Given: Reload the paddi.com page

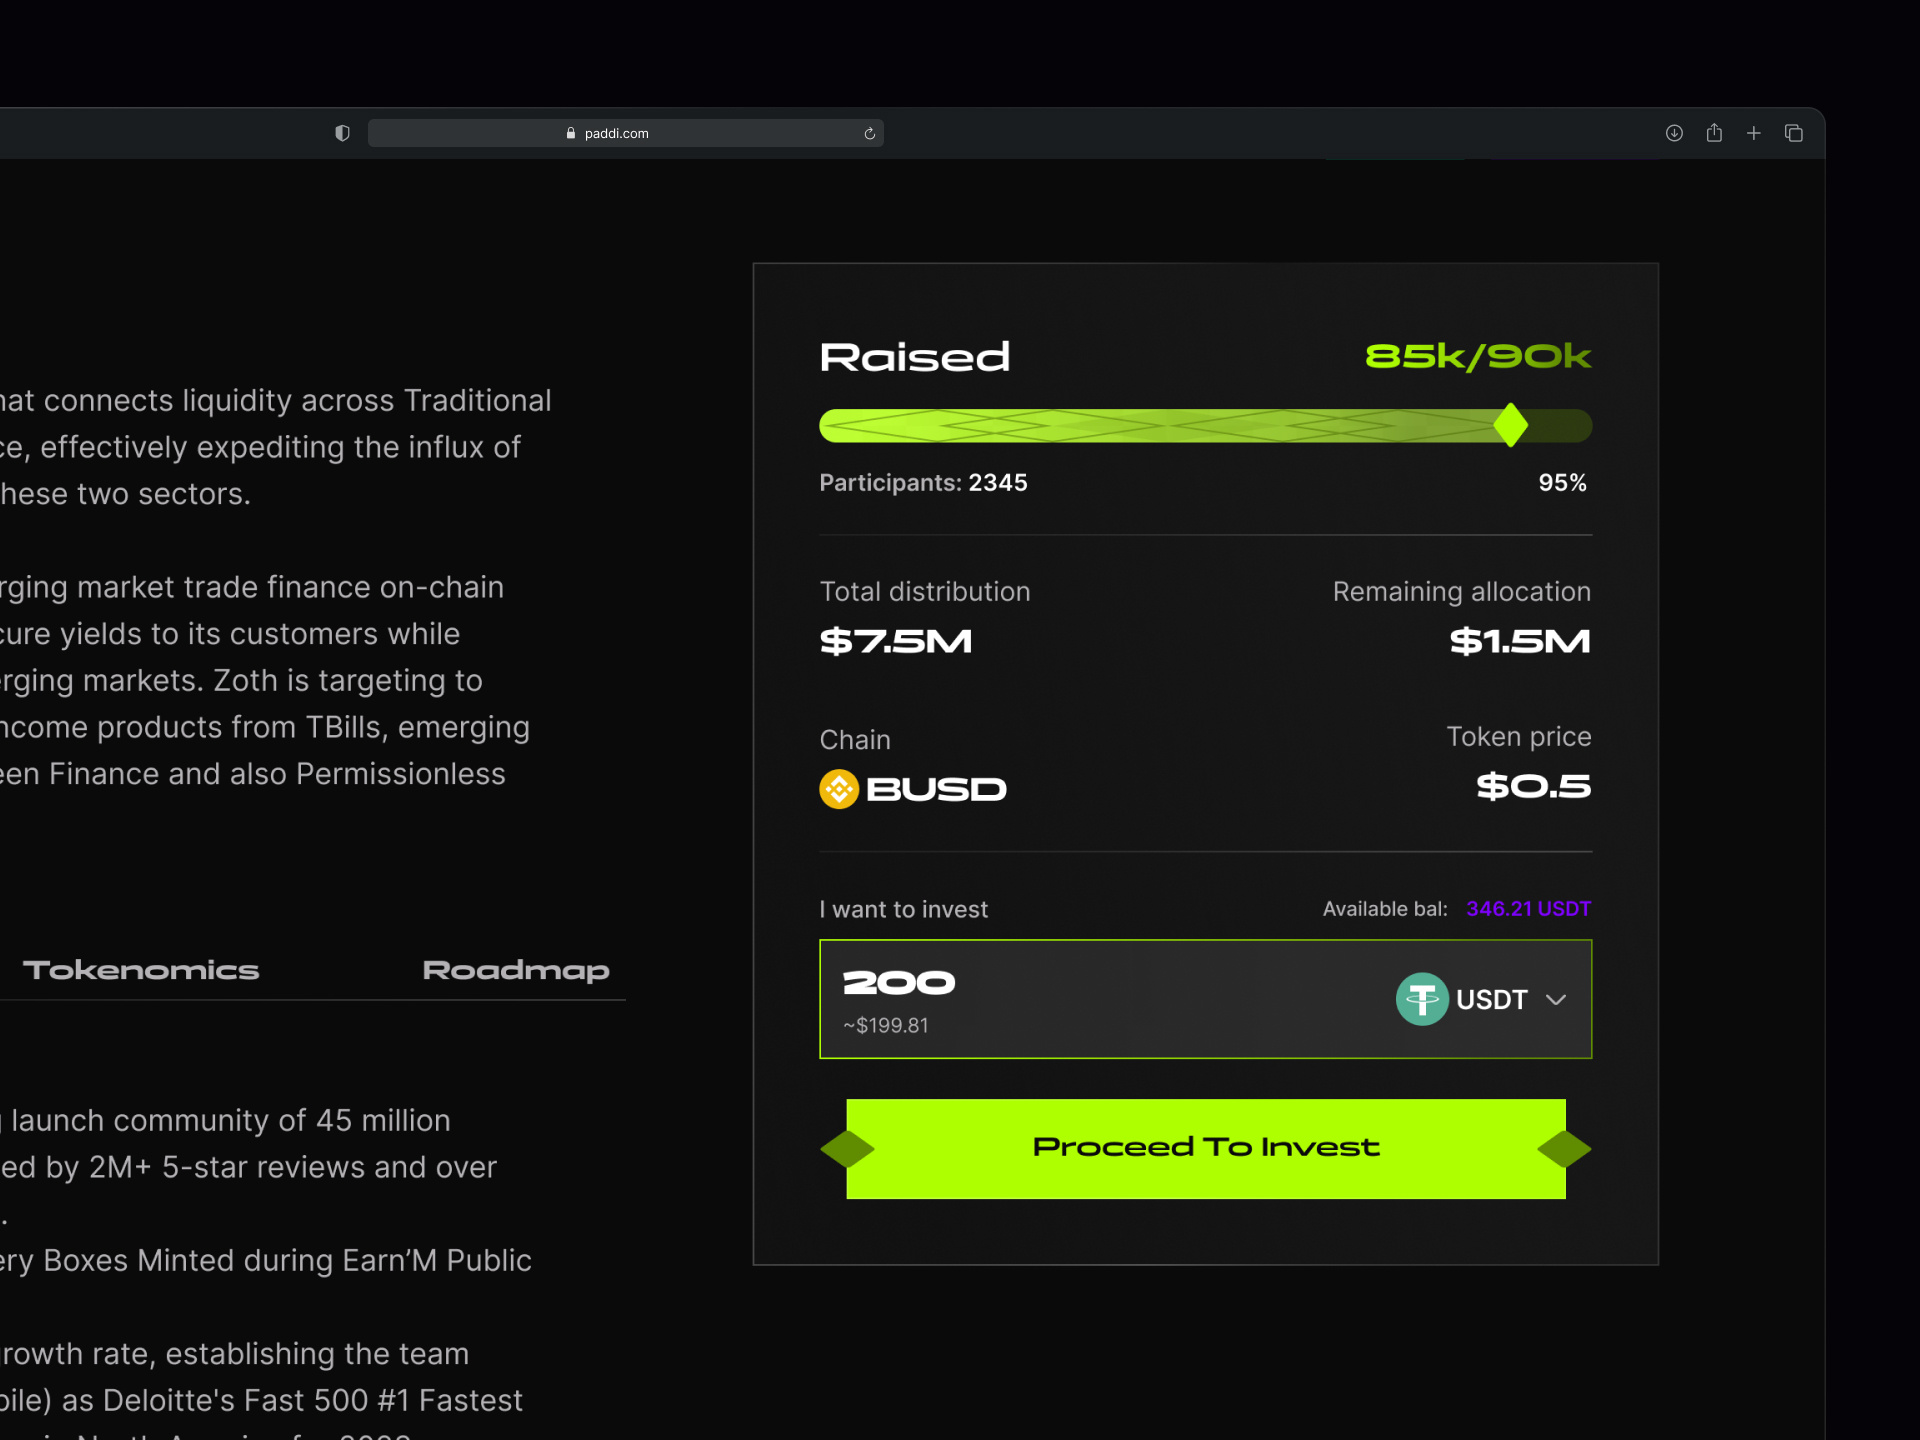Looking at the screenshot, I should point(868,132).
